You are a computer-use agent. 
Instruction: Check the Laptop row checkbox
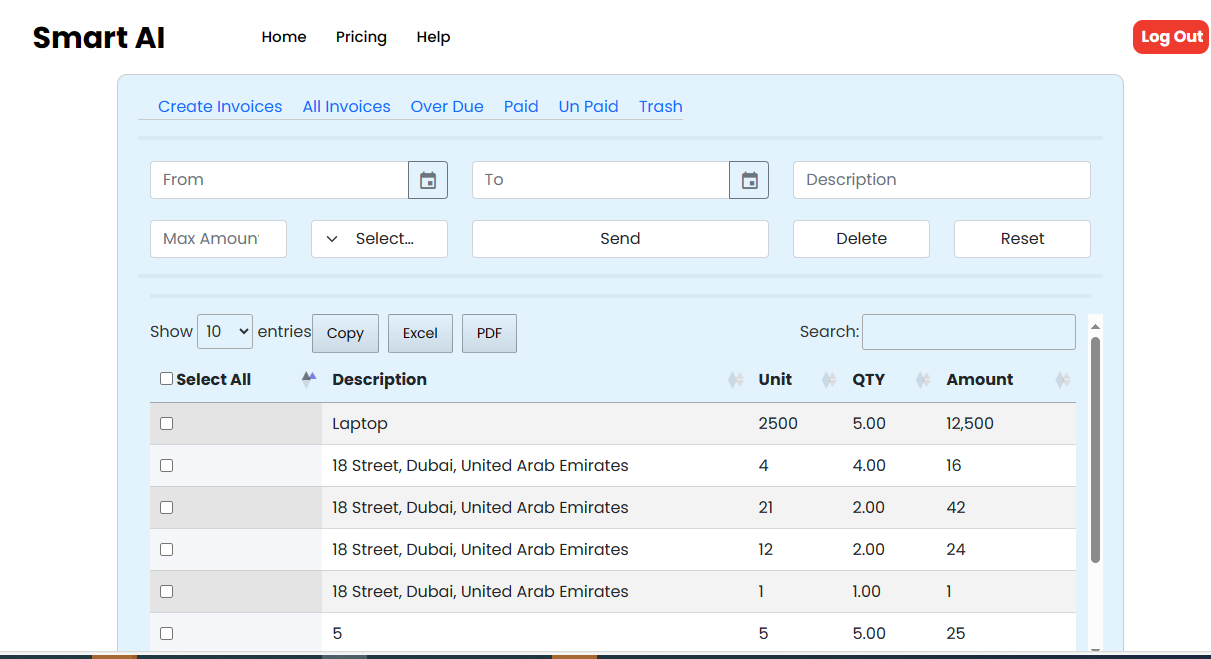coord(166,424)
